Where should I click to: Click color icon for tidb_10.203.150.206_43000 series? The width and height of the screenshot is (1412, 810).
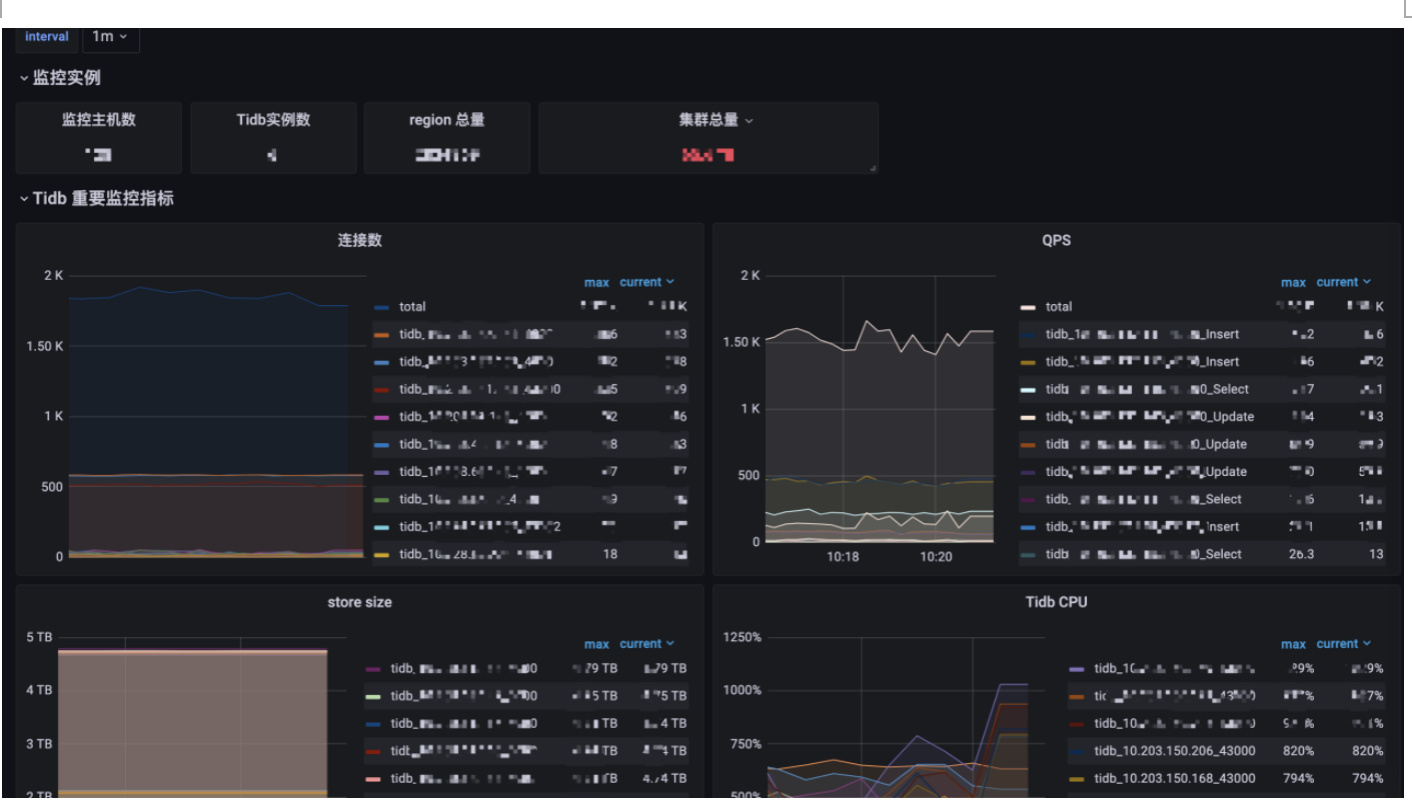pos(1076,751)
